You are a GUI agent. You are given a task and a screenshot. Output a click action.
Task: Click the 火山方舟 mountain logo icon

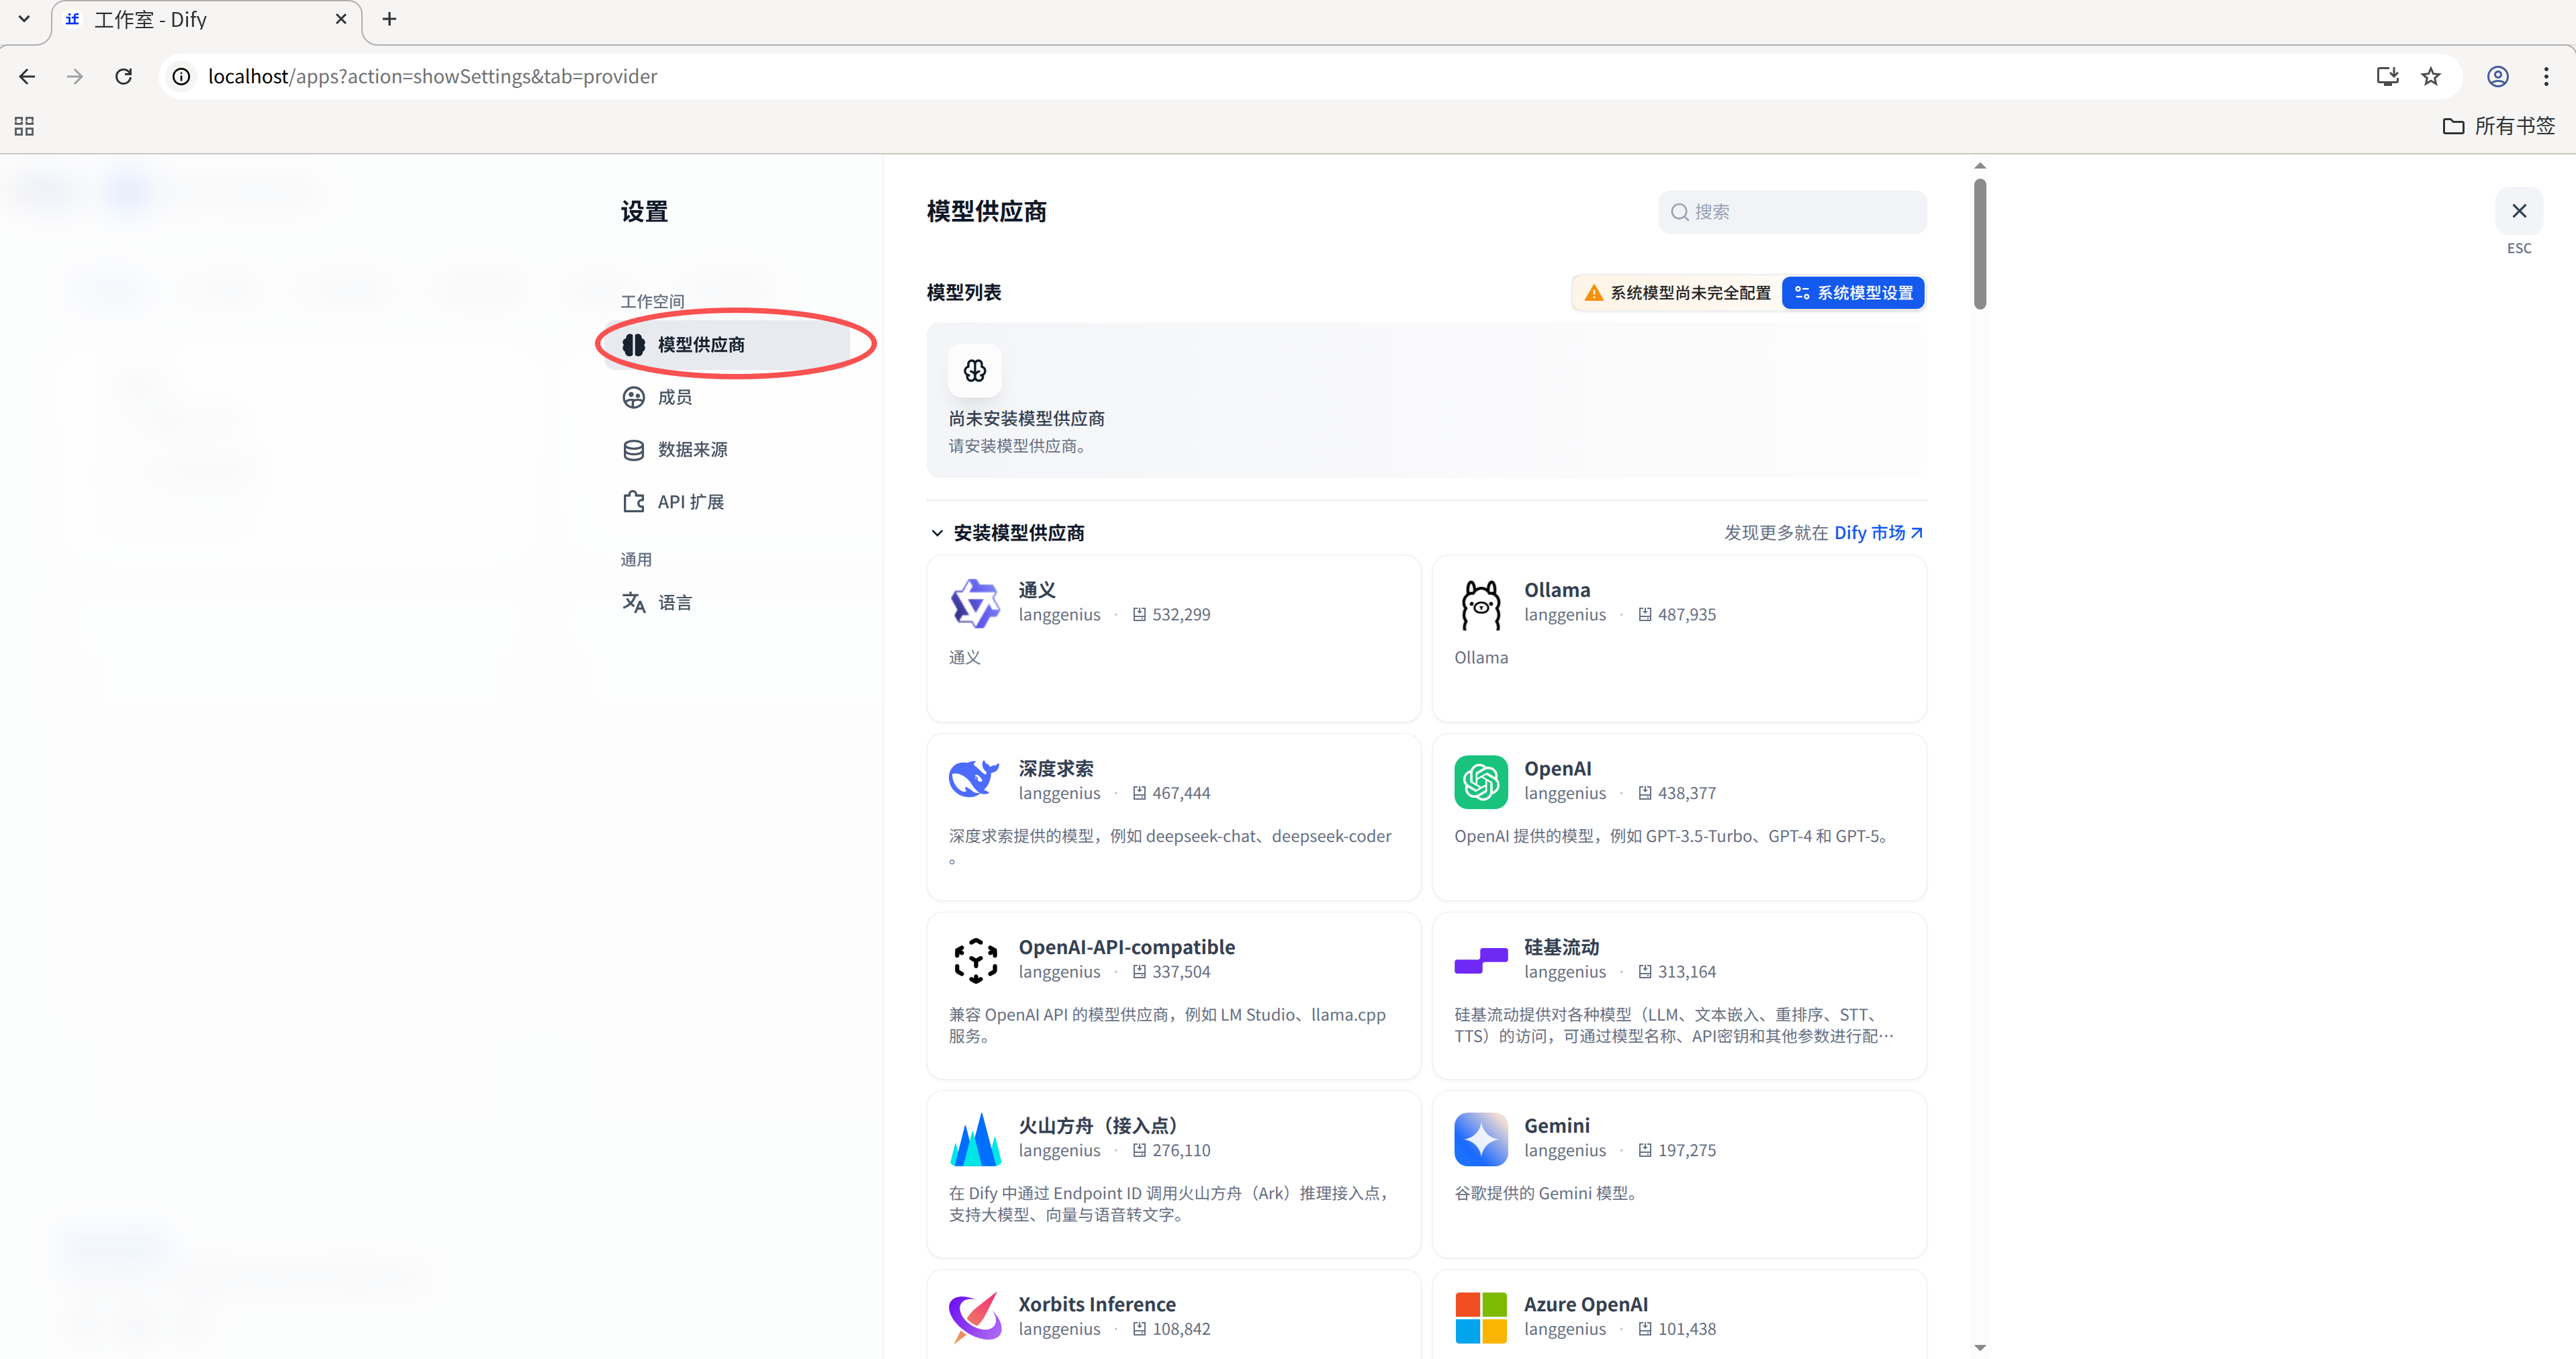(974, 1139)
